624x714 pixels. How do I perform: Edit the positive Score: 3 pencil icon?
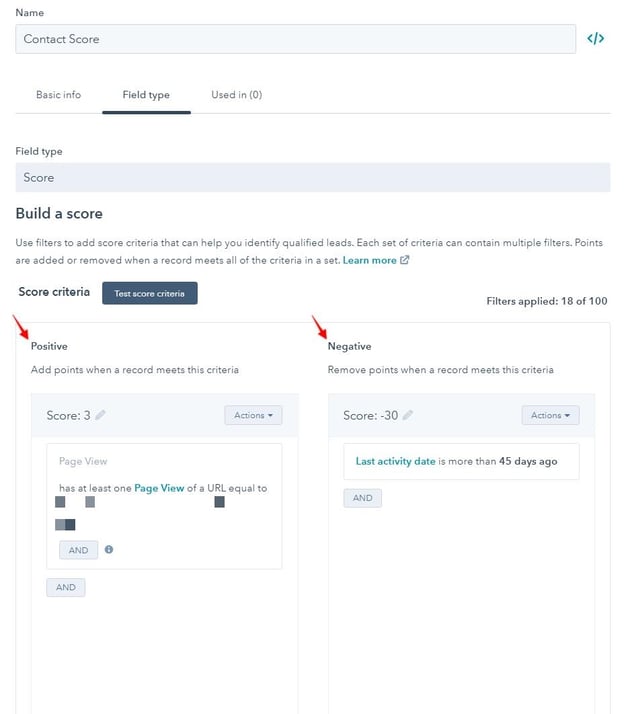click(101, 415)
